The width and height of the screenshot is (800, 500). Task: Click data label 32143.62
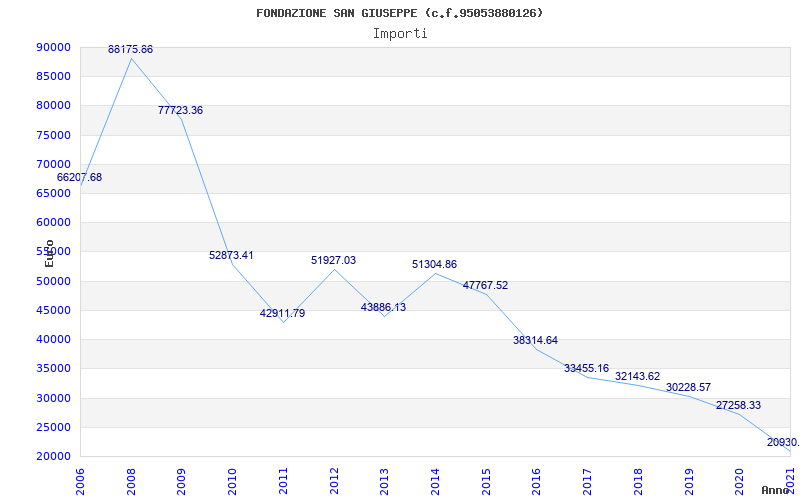[x=637, y=377]
